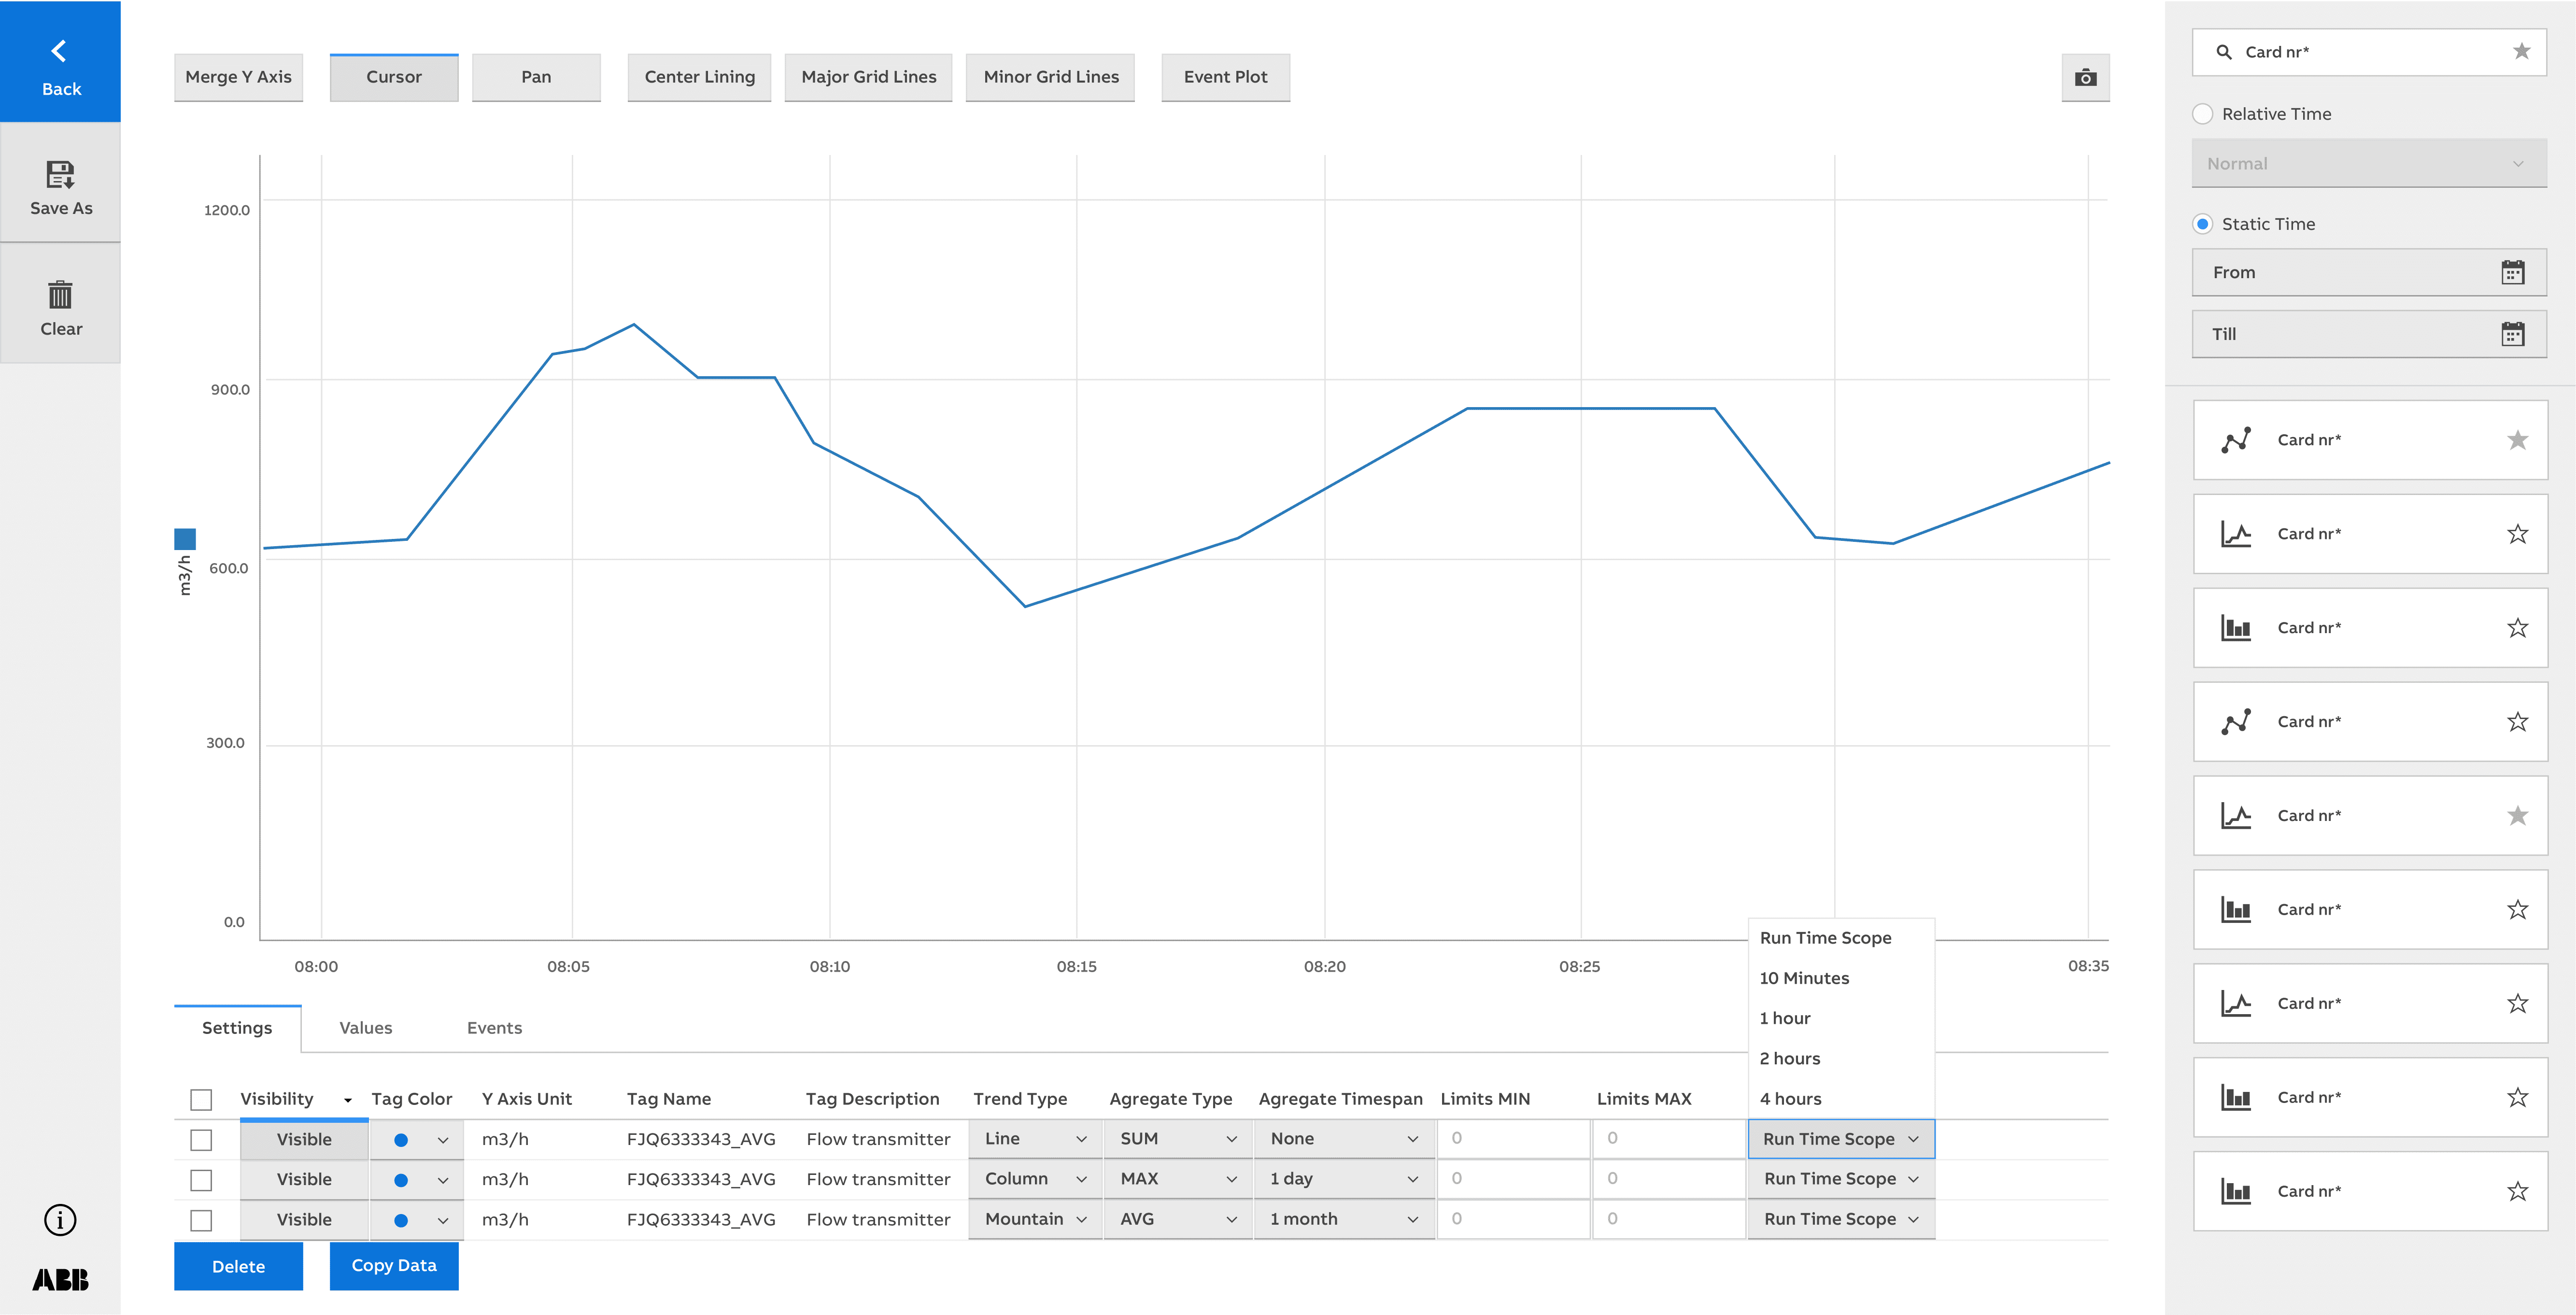Screen dimensions: 2576x1315
Task: Expand the Aggregate Type dropdown showing SUM
Action: click(1177, 1139)
